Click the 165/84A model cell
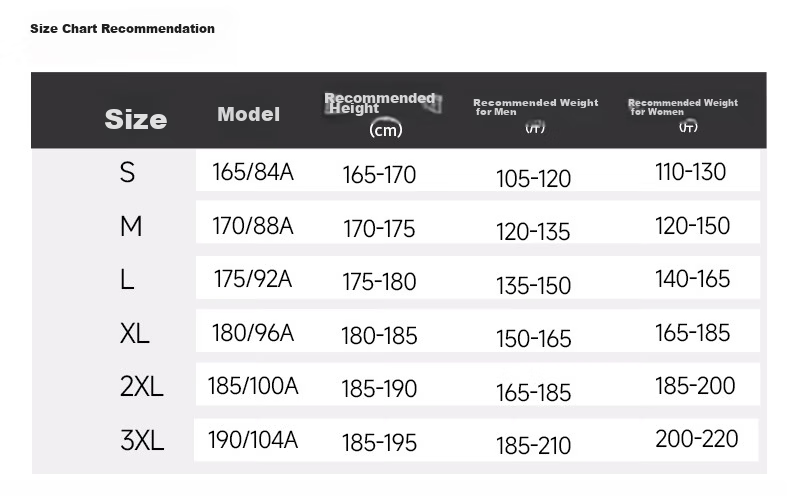Image resolution: width=790 pixels, height=496 pixels. (x=253, y=172)
